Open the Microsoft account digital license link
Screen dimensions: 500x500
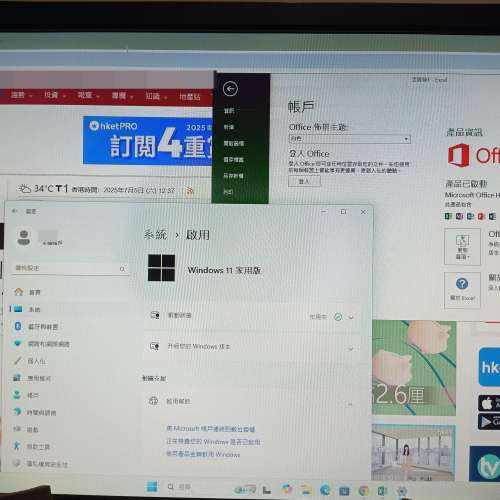click(211, 429)
